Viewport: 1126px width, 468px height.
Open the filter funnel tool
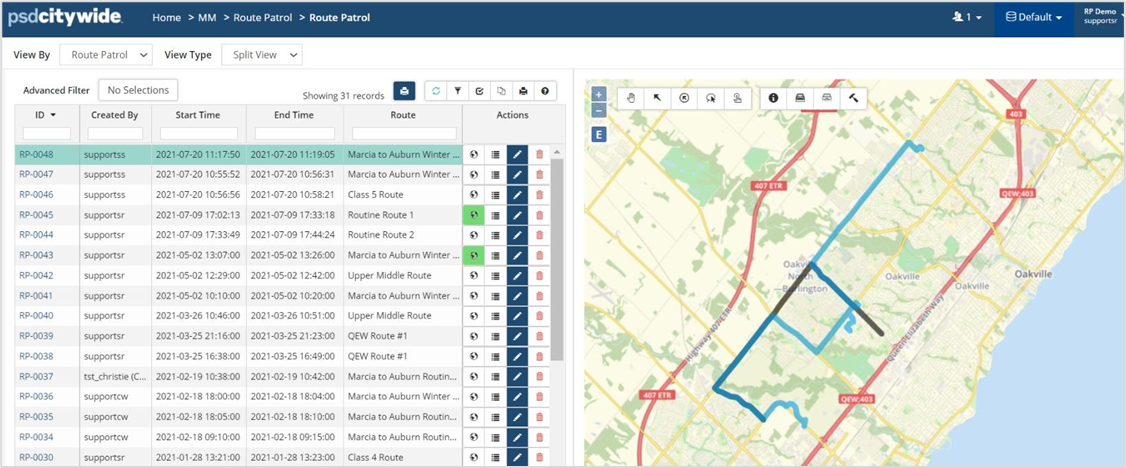pos(458,91)
